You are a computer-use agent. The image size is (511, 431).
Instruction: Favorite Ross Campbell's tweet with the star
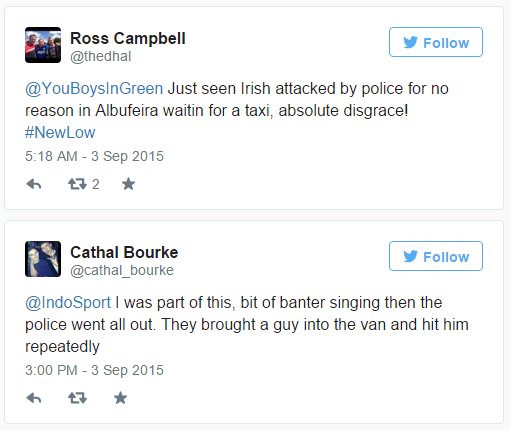click(128, 184)
